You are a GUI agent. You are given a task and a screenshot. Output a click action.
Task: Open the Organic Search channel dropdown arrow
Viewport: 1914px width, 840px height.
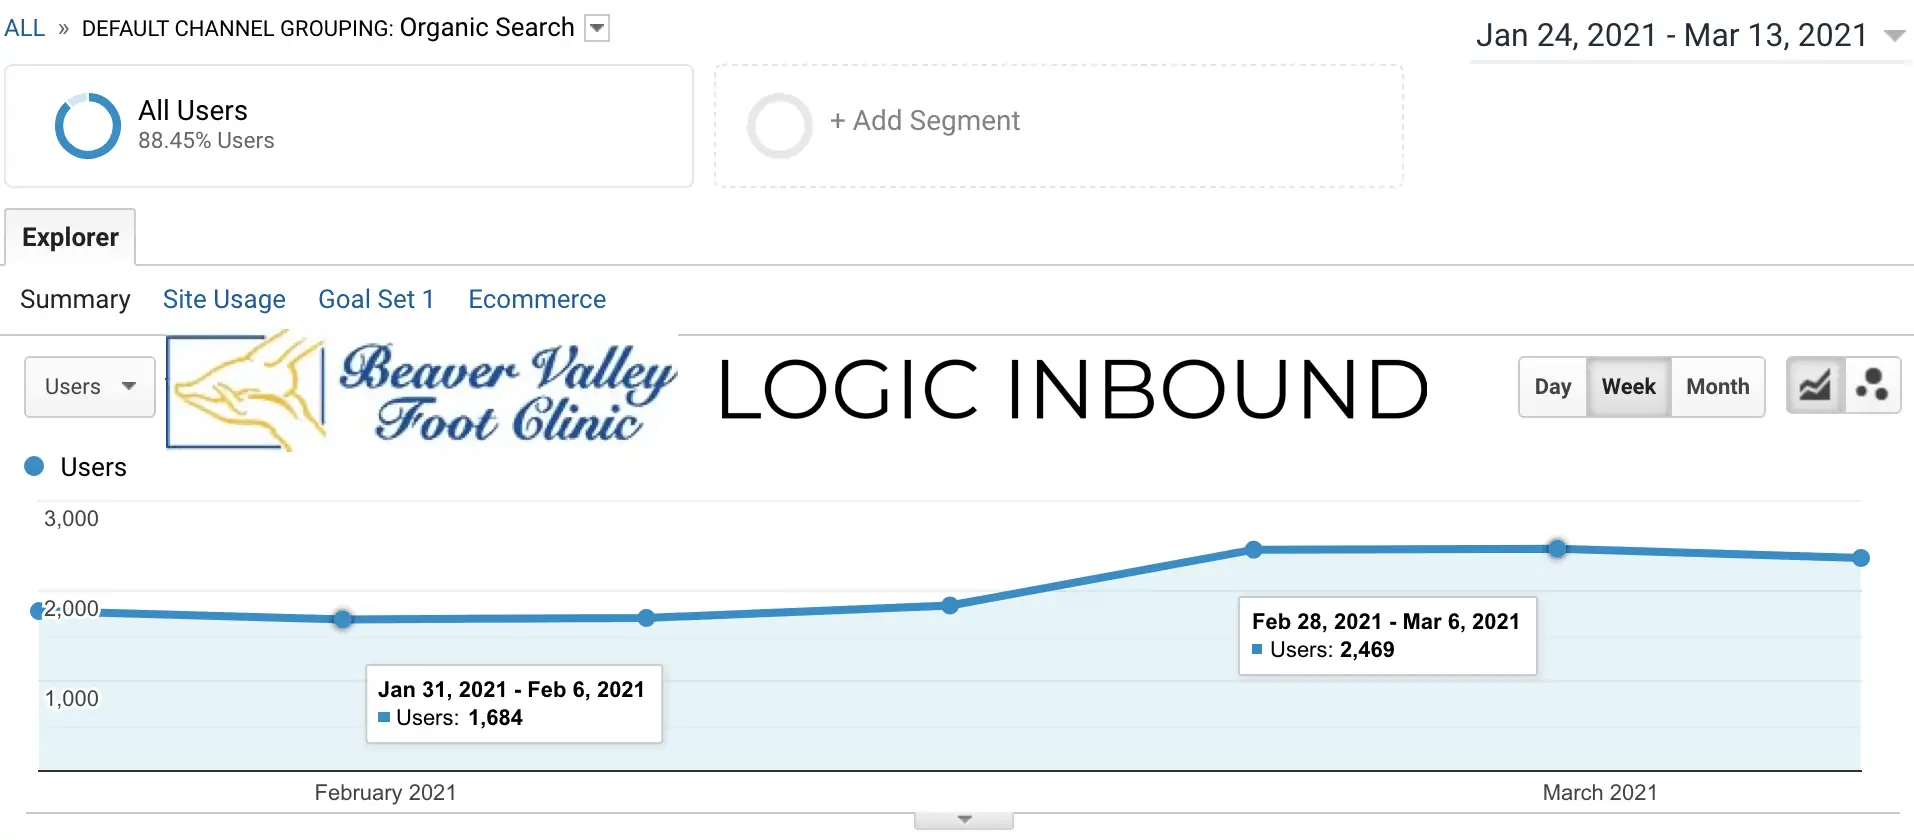tap(597, 28)
